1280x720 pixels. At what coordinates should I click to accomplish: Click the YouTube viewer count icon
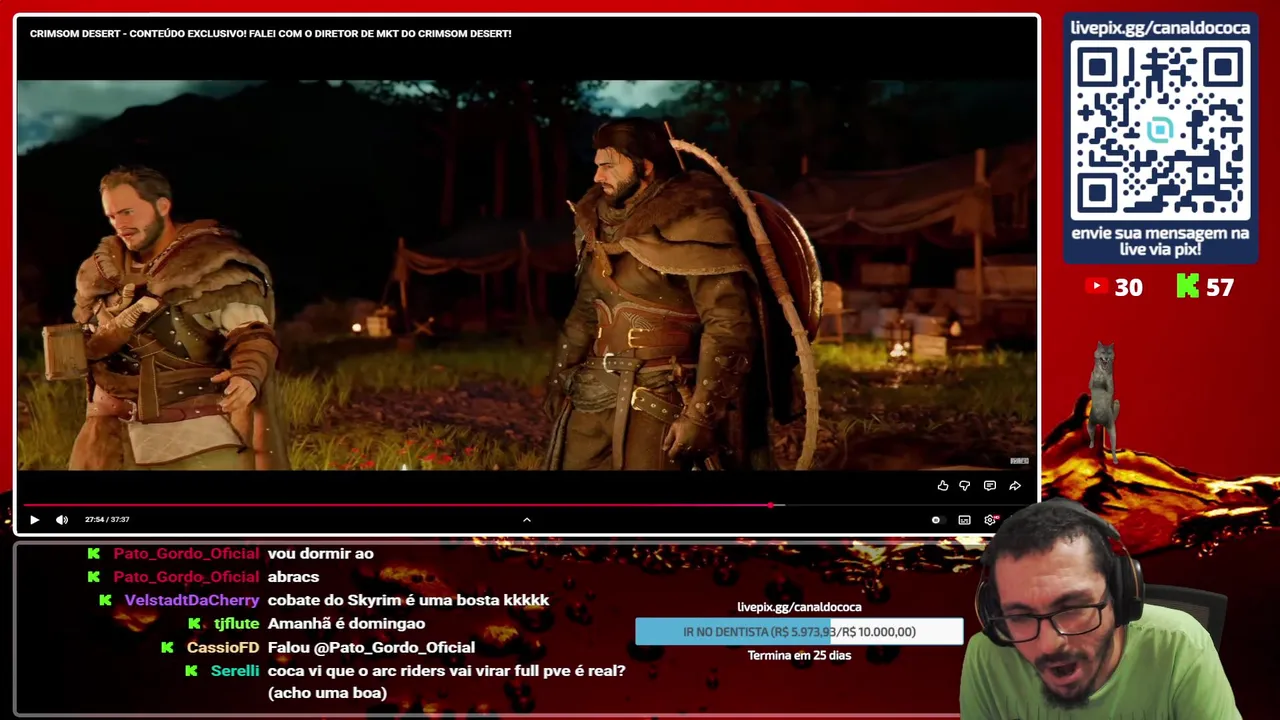[x=1096, y=287]
